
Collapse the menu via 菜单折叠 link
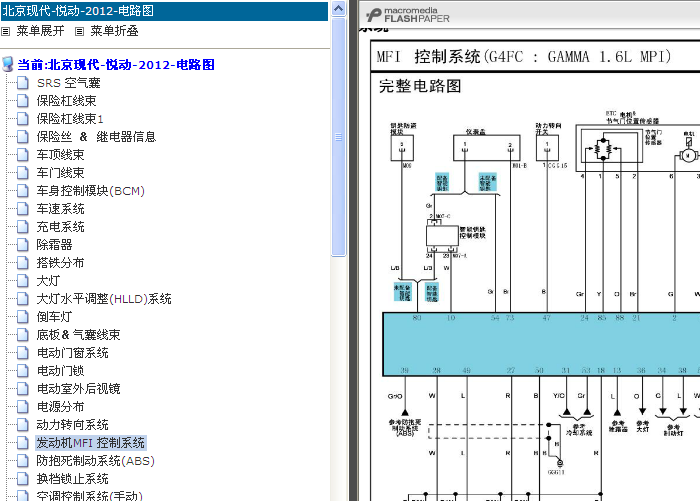pyautogui.click(x=114, y=31)
